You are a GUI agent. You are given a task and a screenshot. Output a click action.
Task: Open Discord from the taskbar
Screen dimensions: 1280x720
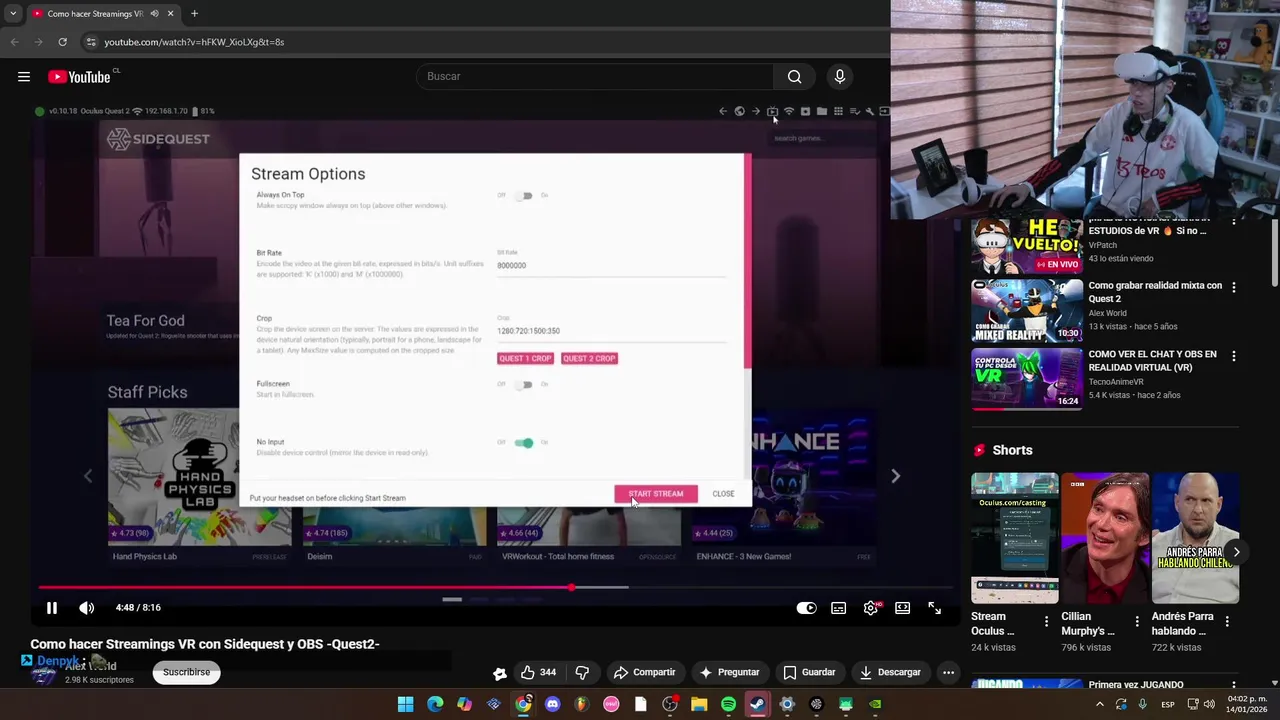coord(553,704)
